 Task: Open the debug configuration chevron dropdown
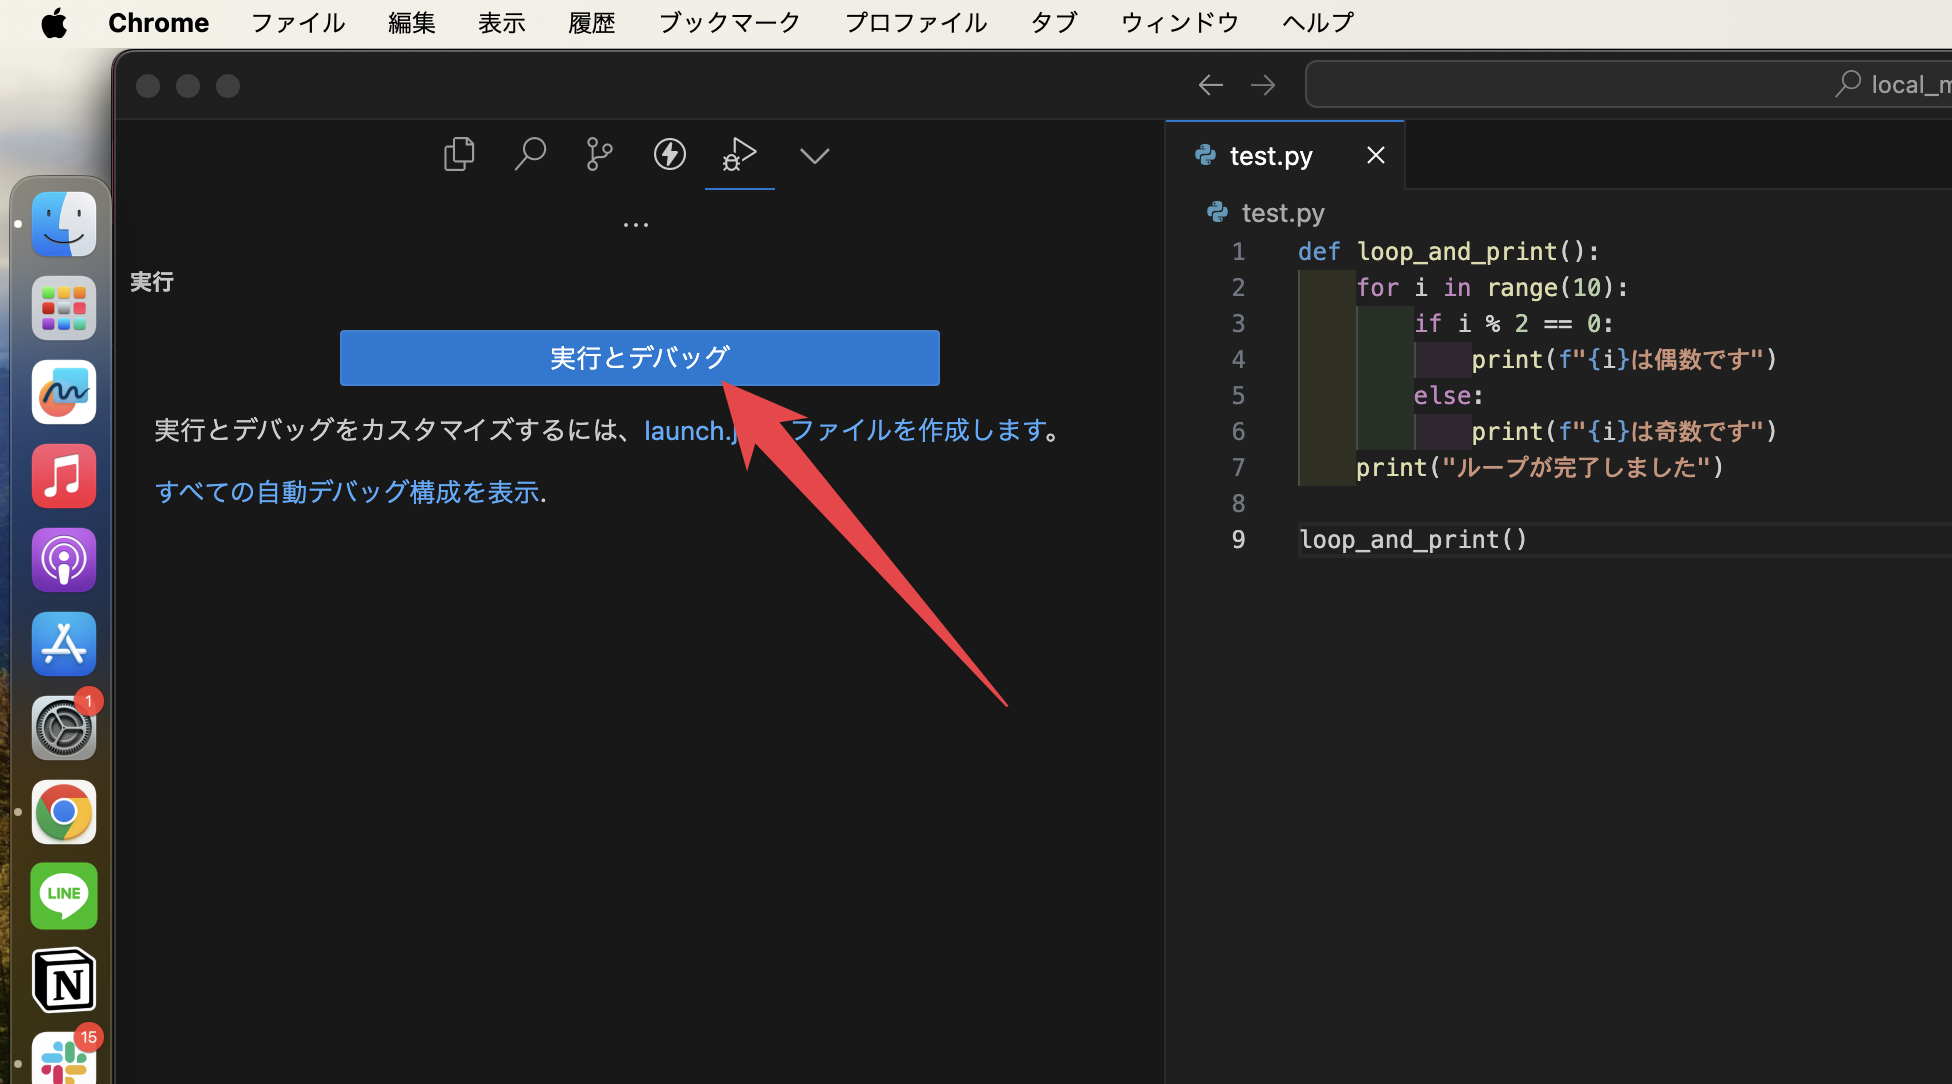click(814, 156)
